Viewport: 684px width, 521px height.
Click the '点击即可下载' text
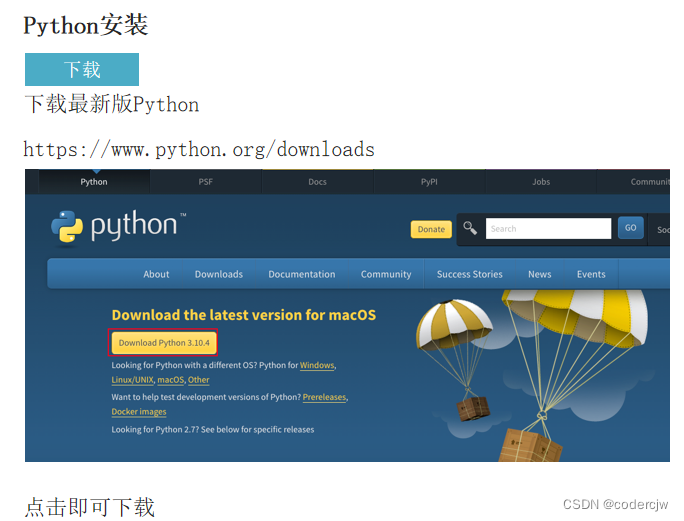click(90, 507)
